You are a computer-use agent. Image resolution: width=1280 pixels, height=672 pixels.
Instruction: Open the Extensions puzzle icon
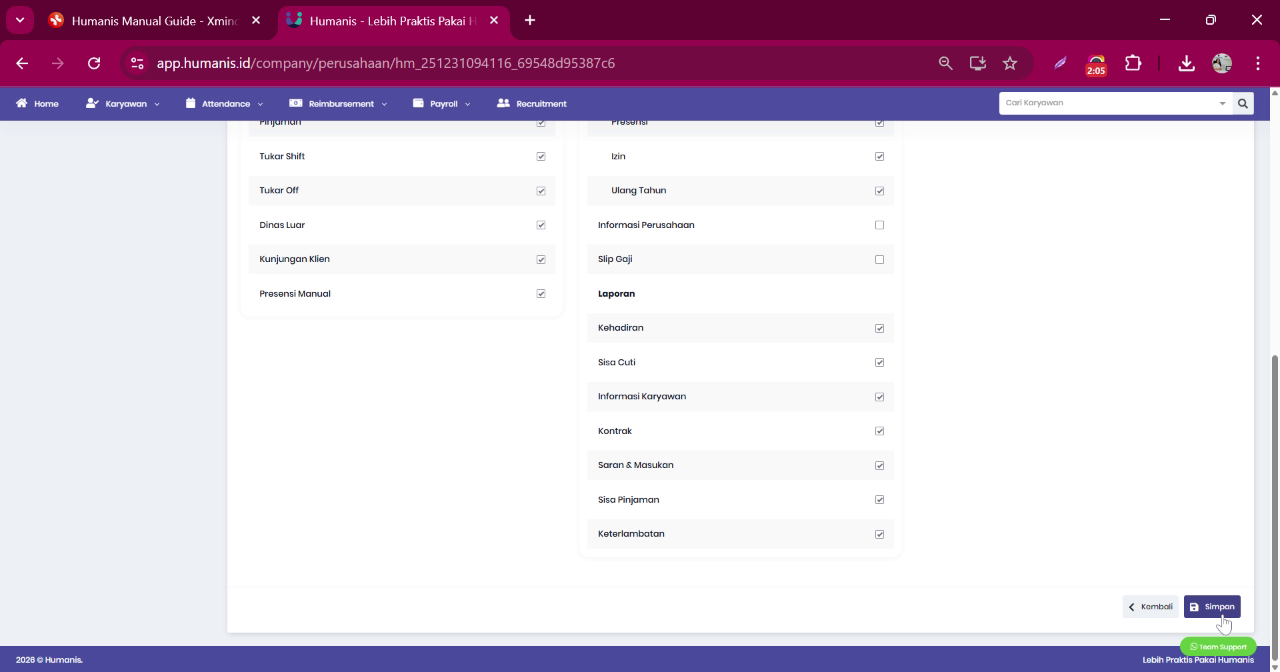pos(1133,63)
